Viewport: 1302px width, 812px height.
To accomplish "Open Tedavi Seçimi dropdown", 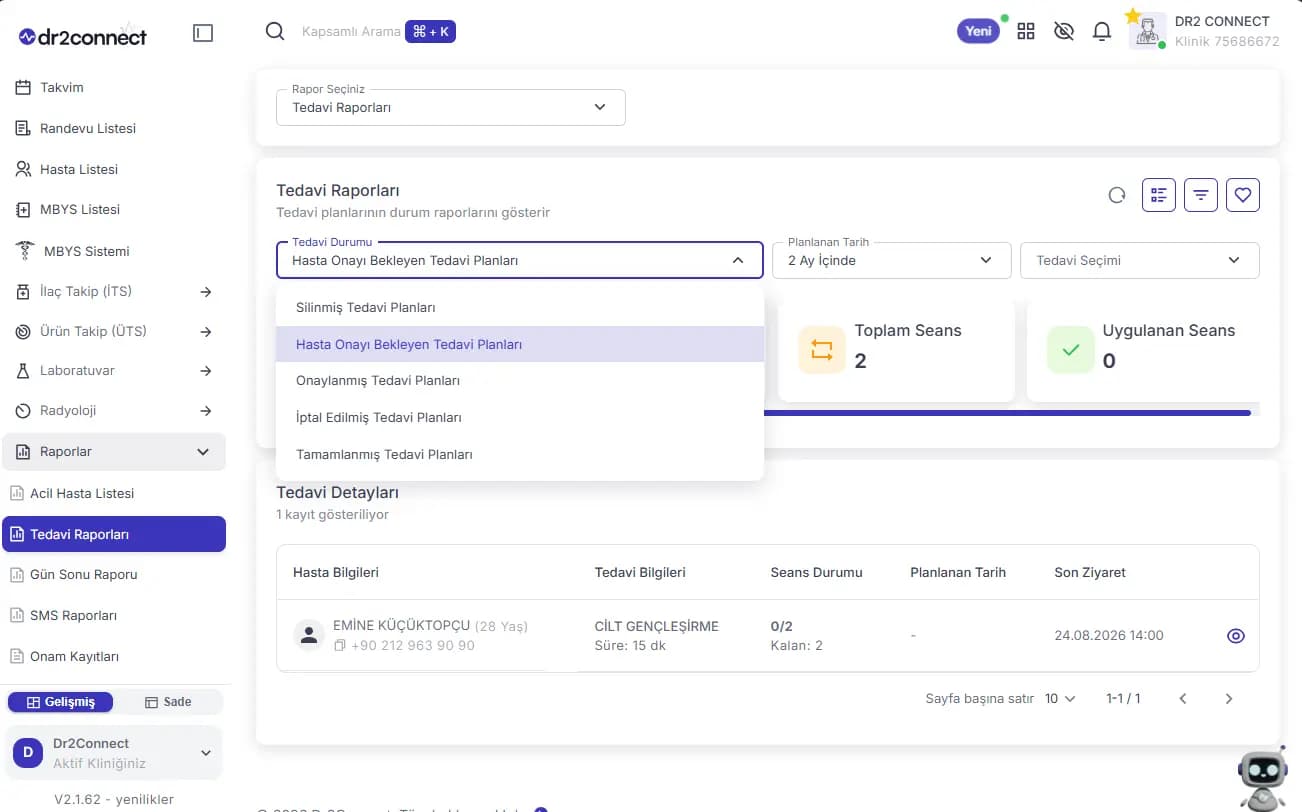I will [x=1140, y=260].
